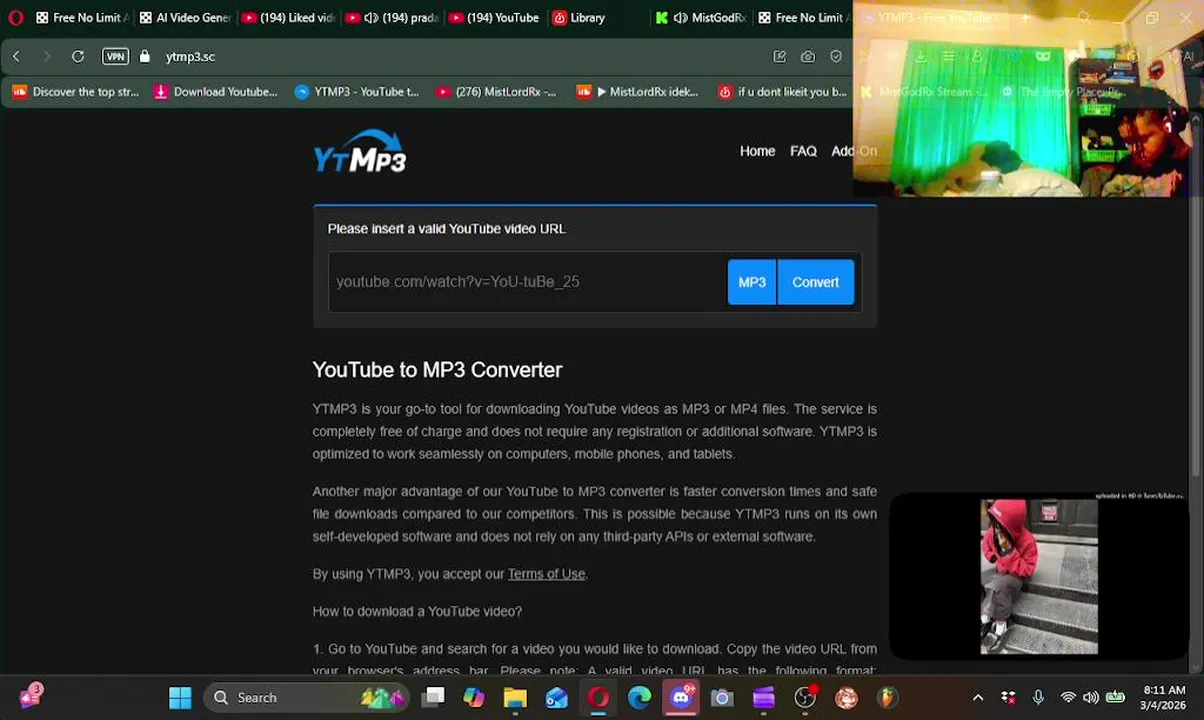Image resolution: width=1204 pixels, height=720 pixels.
Task: Switch to (194) Liked vid tab
Action: (x=289, y=17)
